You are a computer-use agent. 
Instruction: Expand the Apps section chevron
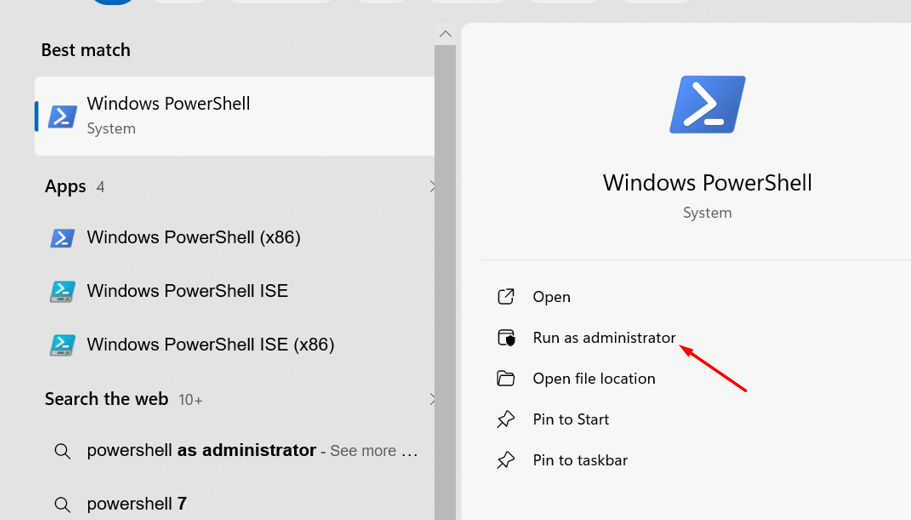click(x=432, y=187)
